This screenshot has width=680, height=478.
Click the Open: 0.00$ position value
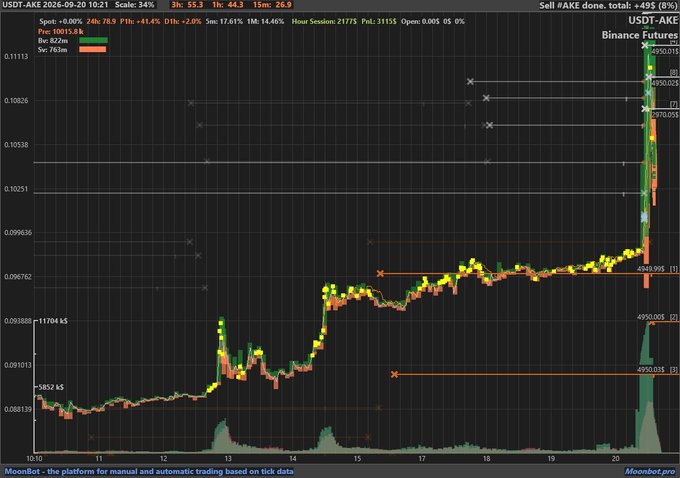tap(420, 21)
